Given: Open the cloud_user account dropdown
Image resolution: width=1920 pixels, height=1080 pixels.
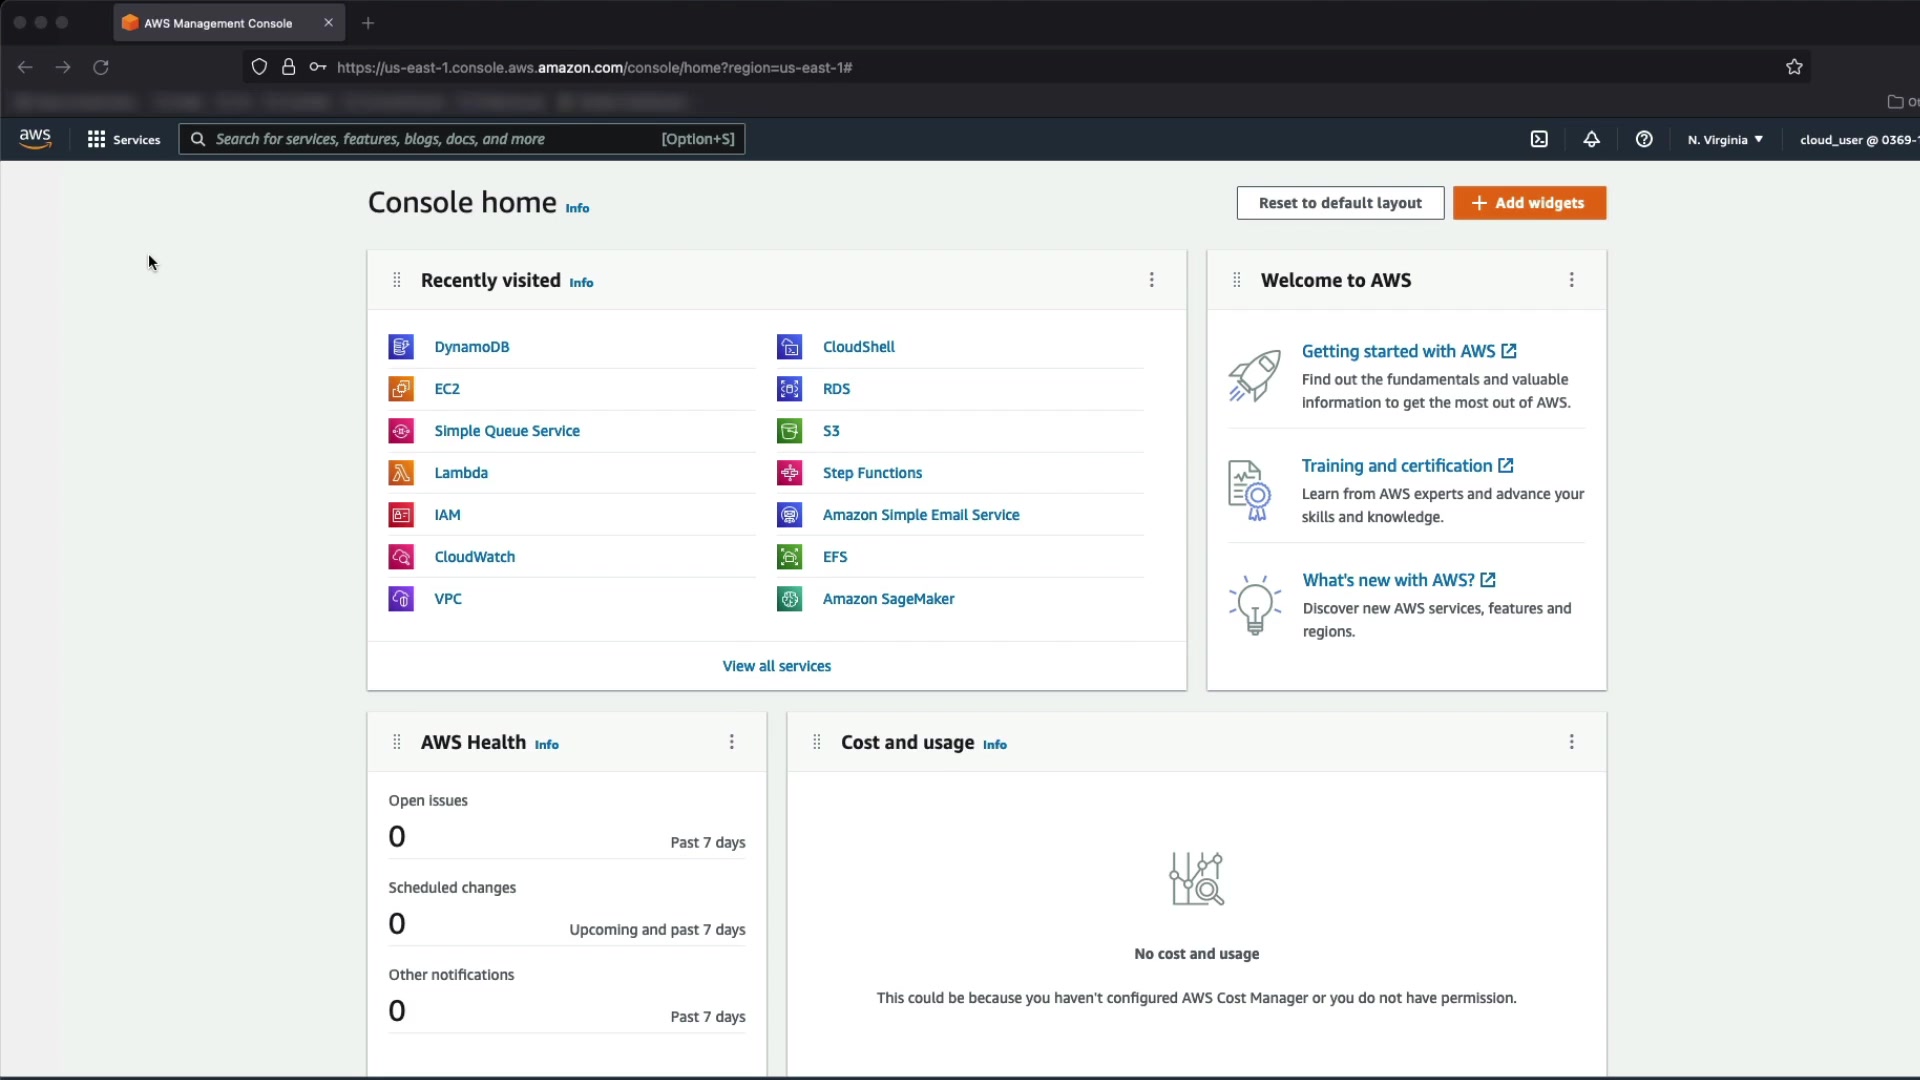Looking at the screenshot, I should [x=1857, y=139].
